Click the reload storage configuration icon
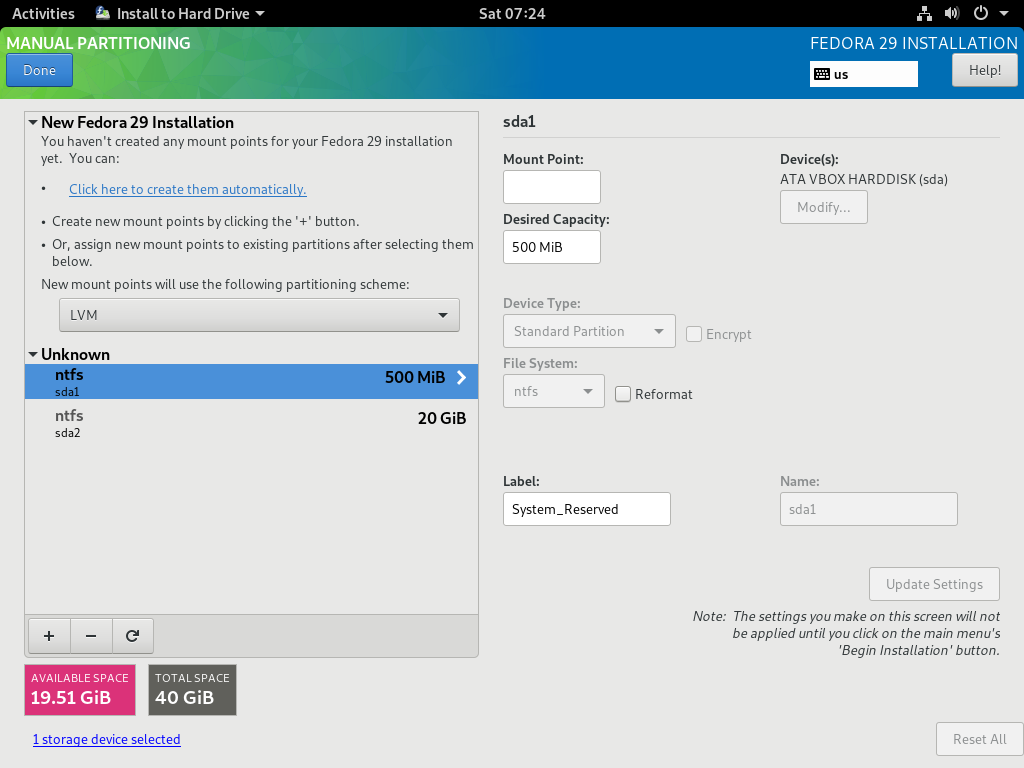This screenshot has width=1024, height=768. (x=133, y=635)
